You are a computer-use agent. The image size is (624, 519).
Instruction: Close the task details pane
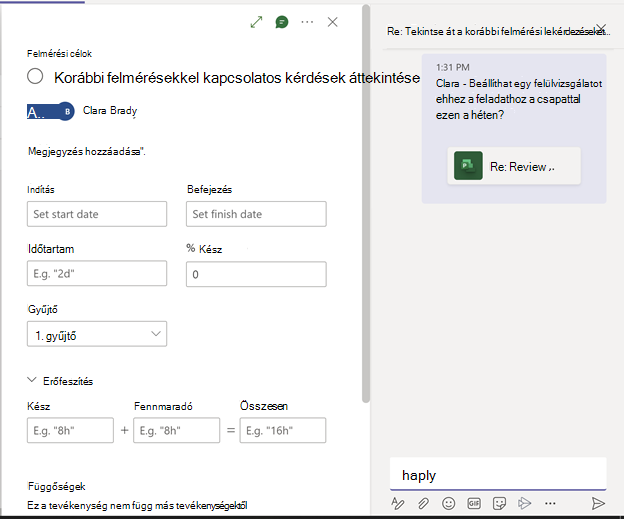point(333,22)
